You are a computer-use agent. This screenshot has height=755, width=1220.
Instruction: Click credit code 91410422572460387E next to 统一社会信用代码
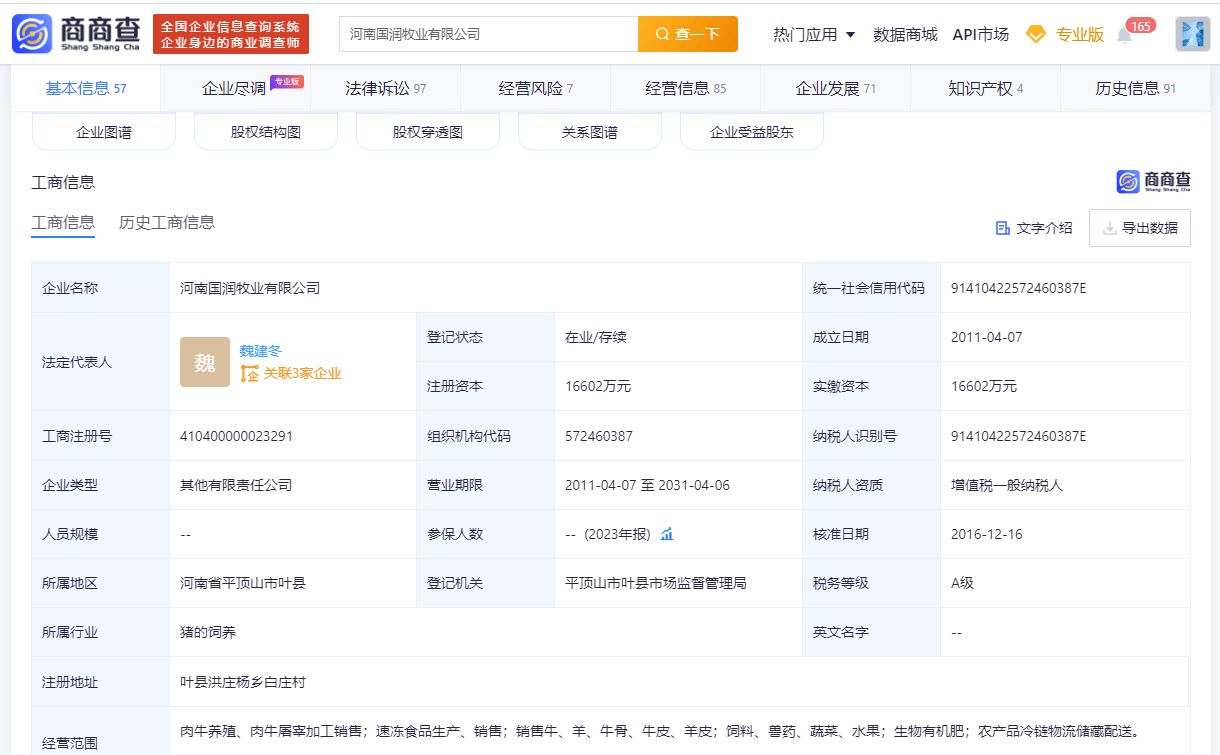[1018, 288]
